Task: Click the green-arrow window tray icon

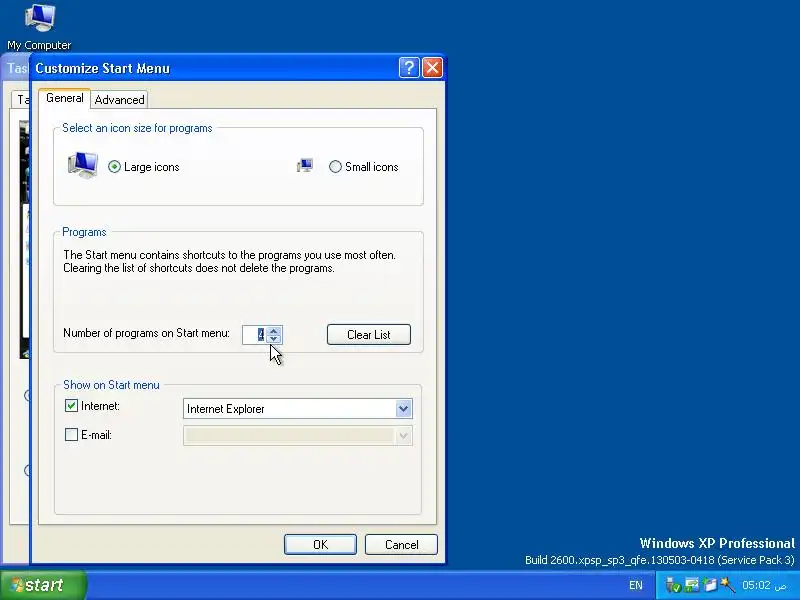Action: coord(692,585)
